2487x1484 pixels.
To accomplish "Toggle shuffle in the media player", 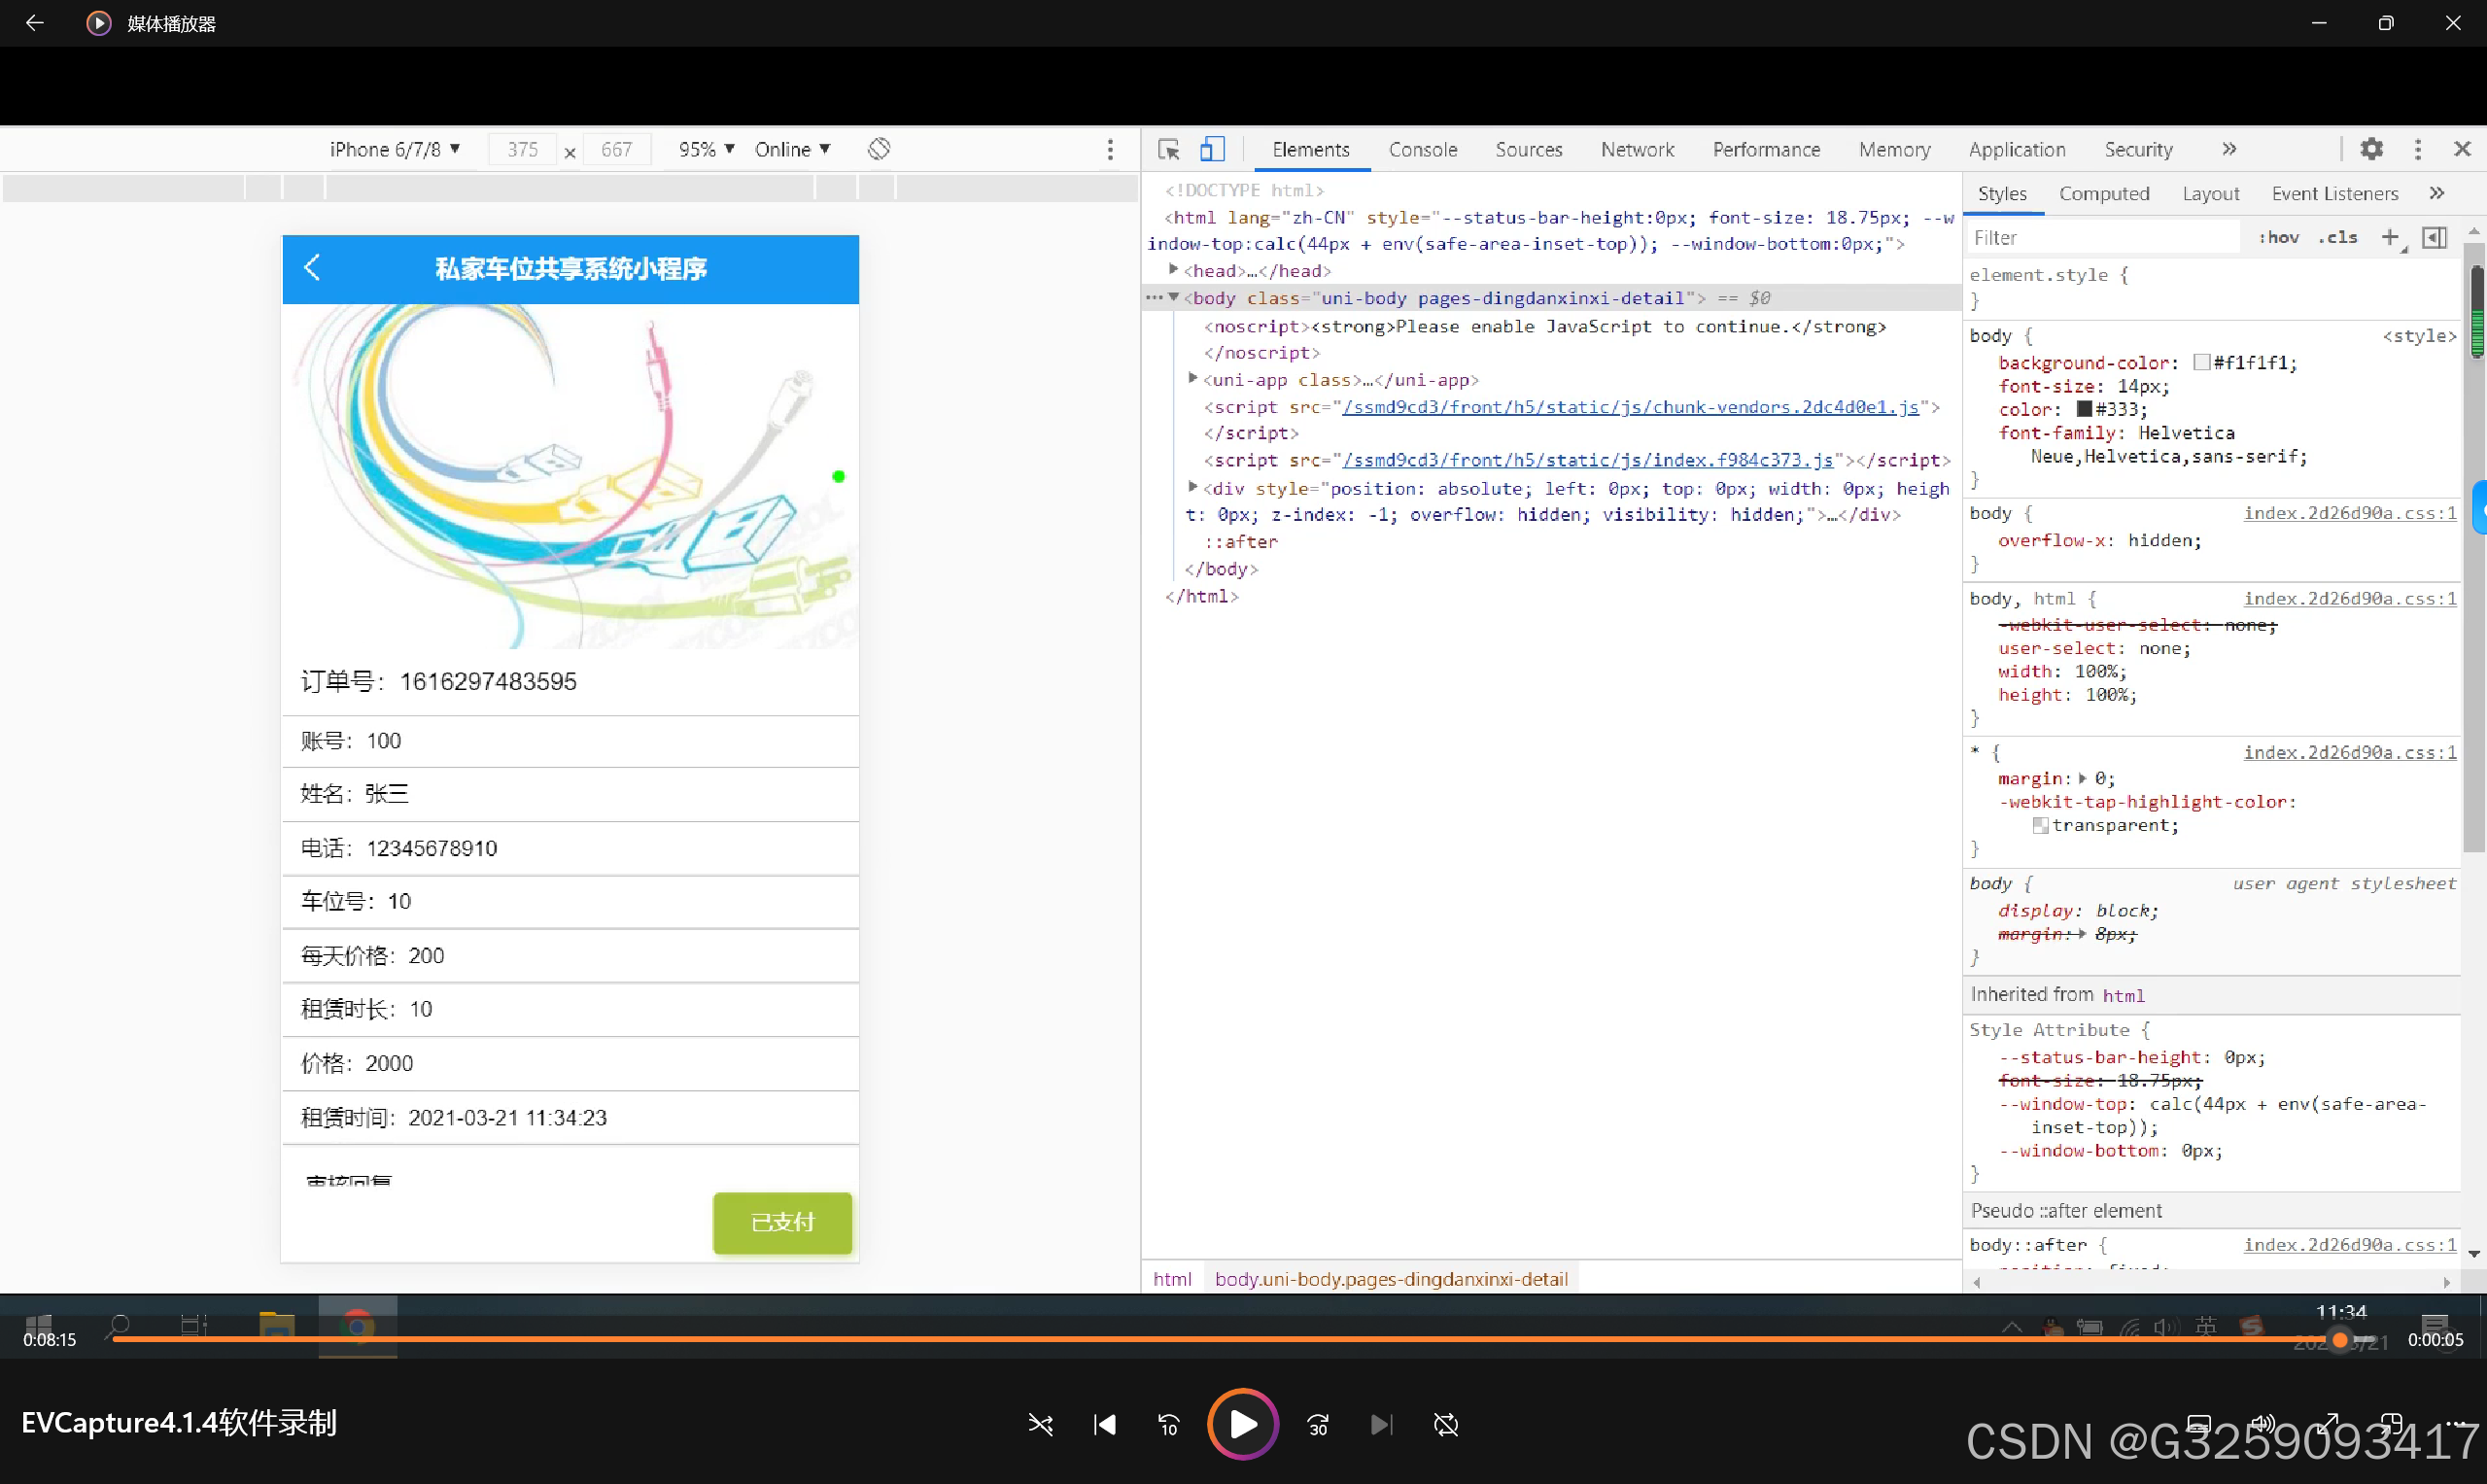I will tap(1040, 1425).
